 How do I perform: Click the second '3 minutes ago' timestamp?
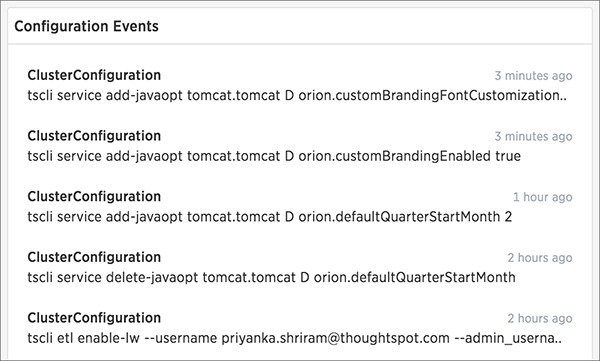pyautogui.click(x=533, y=136)
